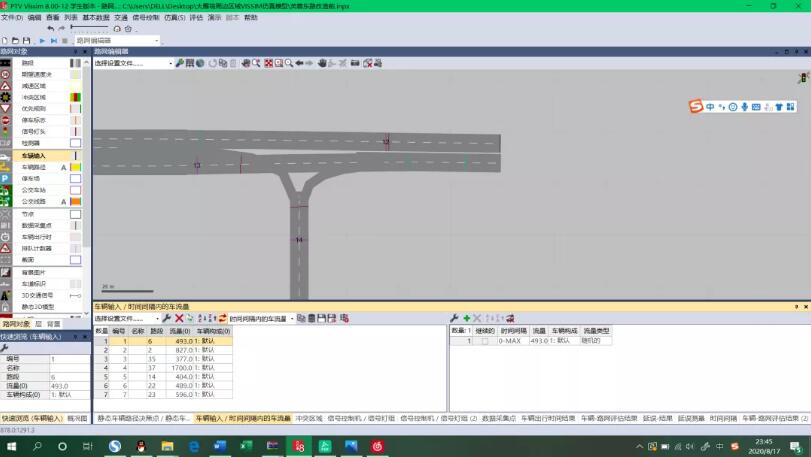Click the simulation speed slider
The image size is (811, 457).
pyautogui.click(x=89, y=26)
